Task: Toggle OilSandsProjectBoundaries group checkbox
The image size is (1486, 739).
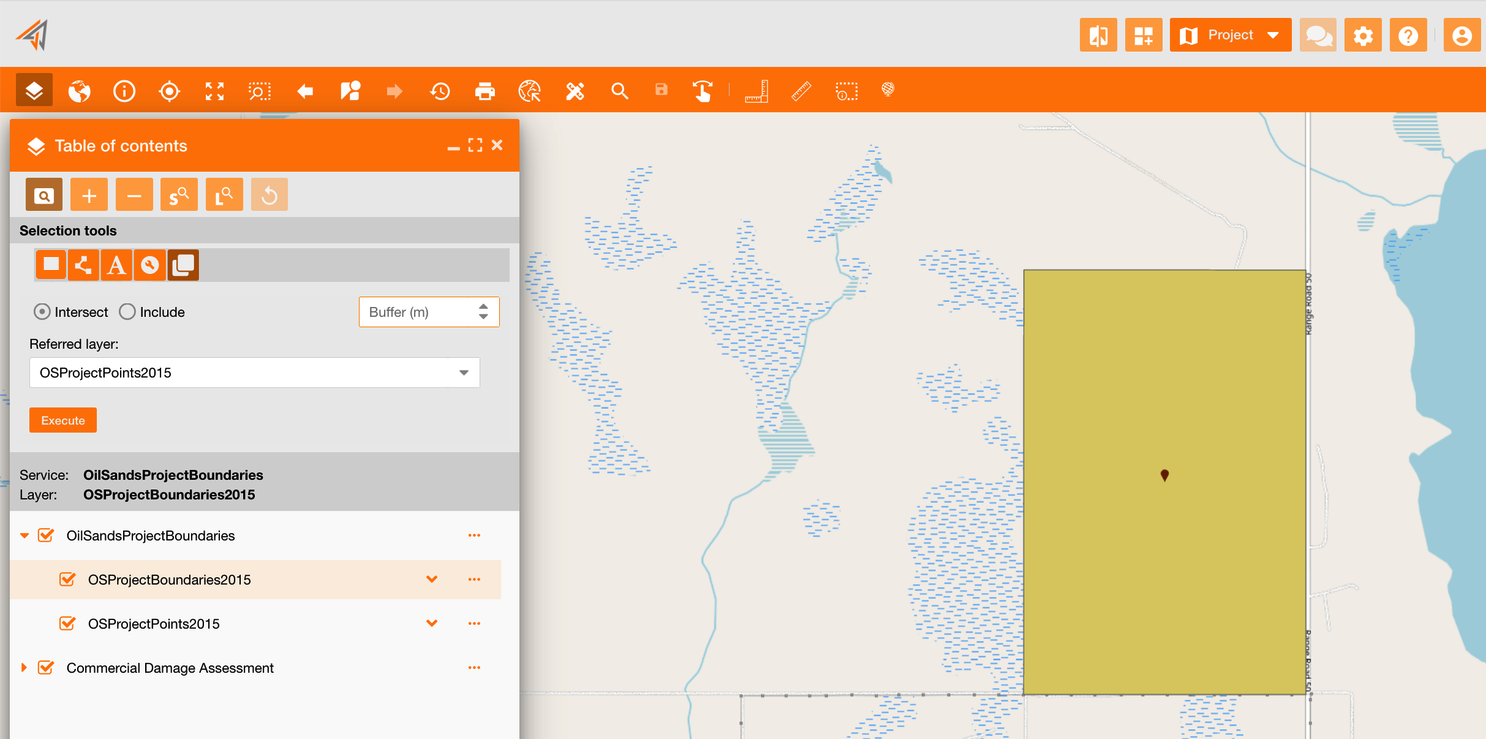Action: tap(46, 536)
